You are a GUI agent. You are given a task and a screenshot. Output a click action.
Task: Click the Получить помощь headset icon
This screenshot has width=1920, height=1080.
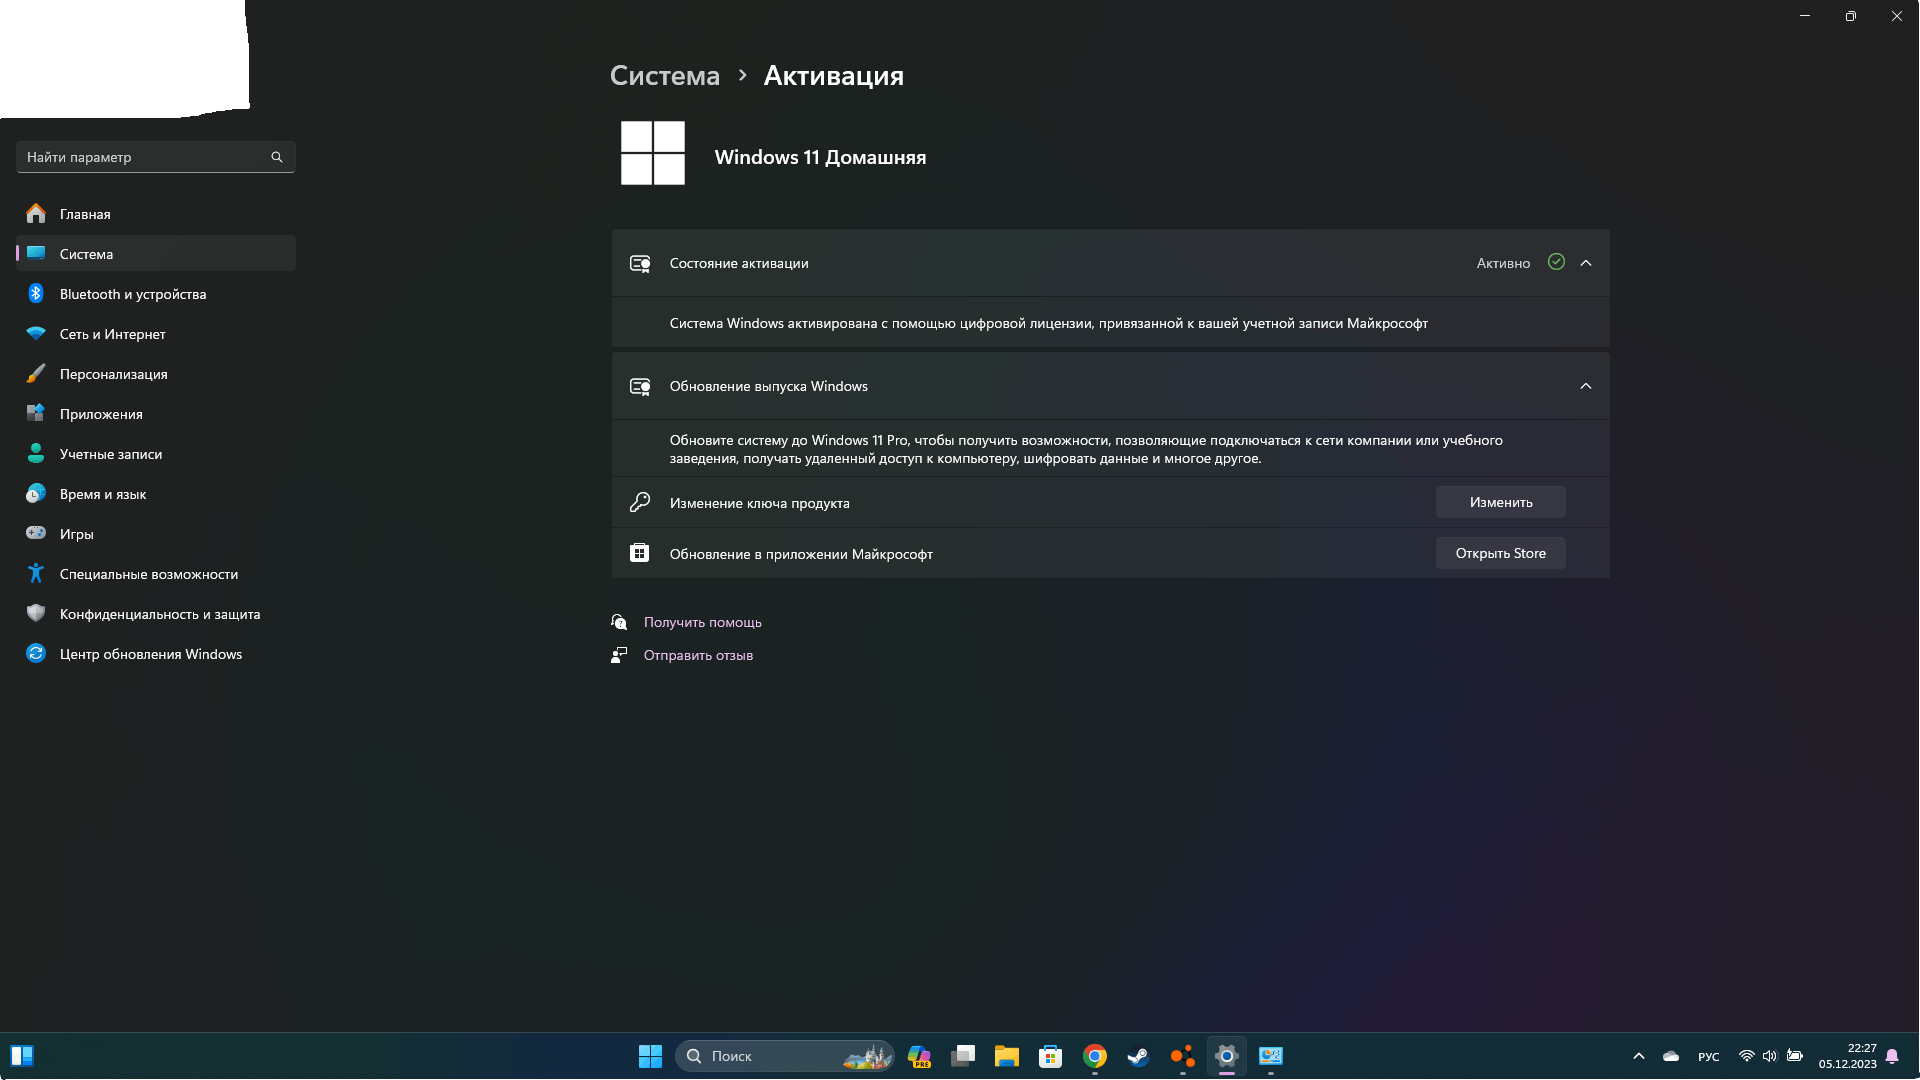pos(619,622)
